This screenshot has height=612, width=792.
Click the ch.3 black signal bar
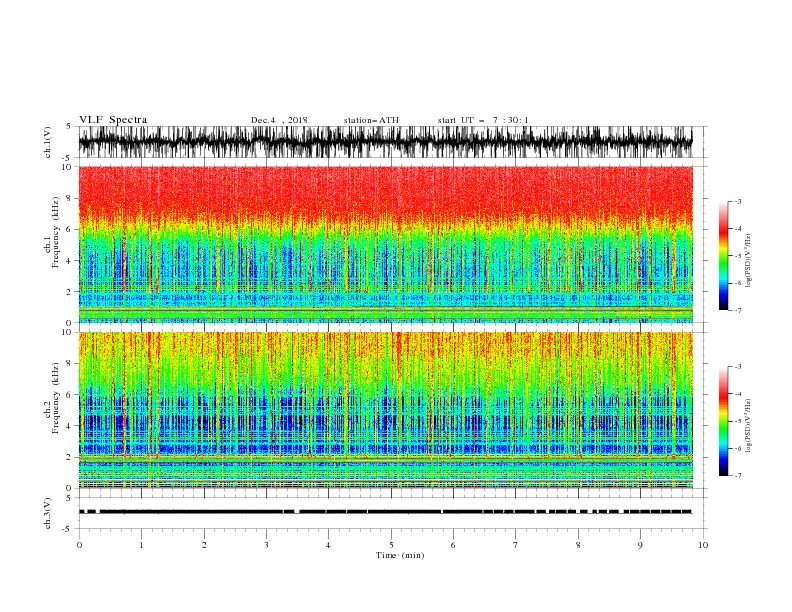pyautogui.click(x=385, y=512)
